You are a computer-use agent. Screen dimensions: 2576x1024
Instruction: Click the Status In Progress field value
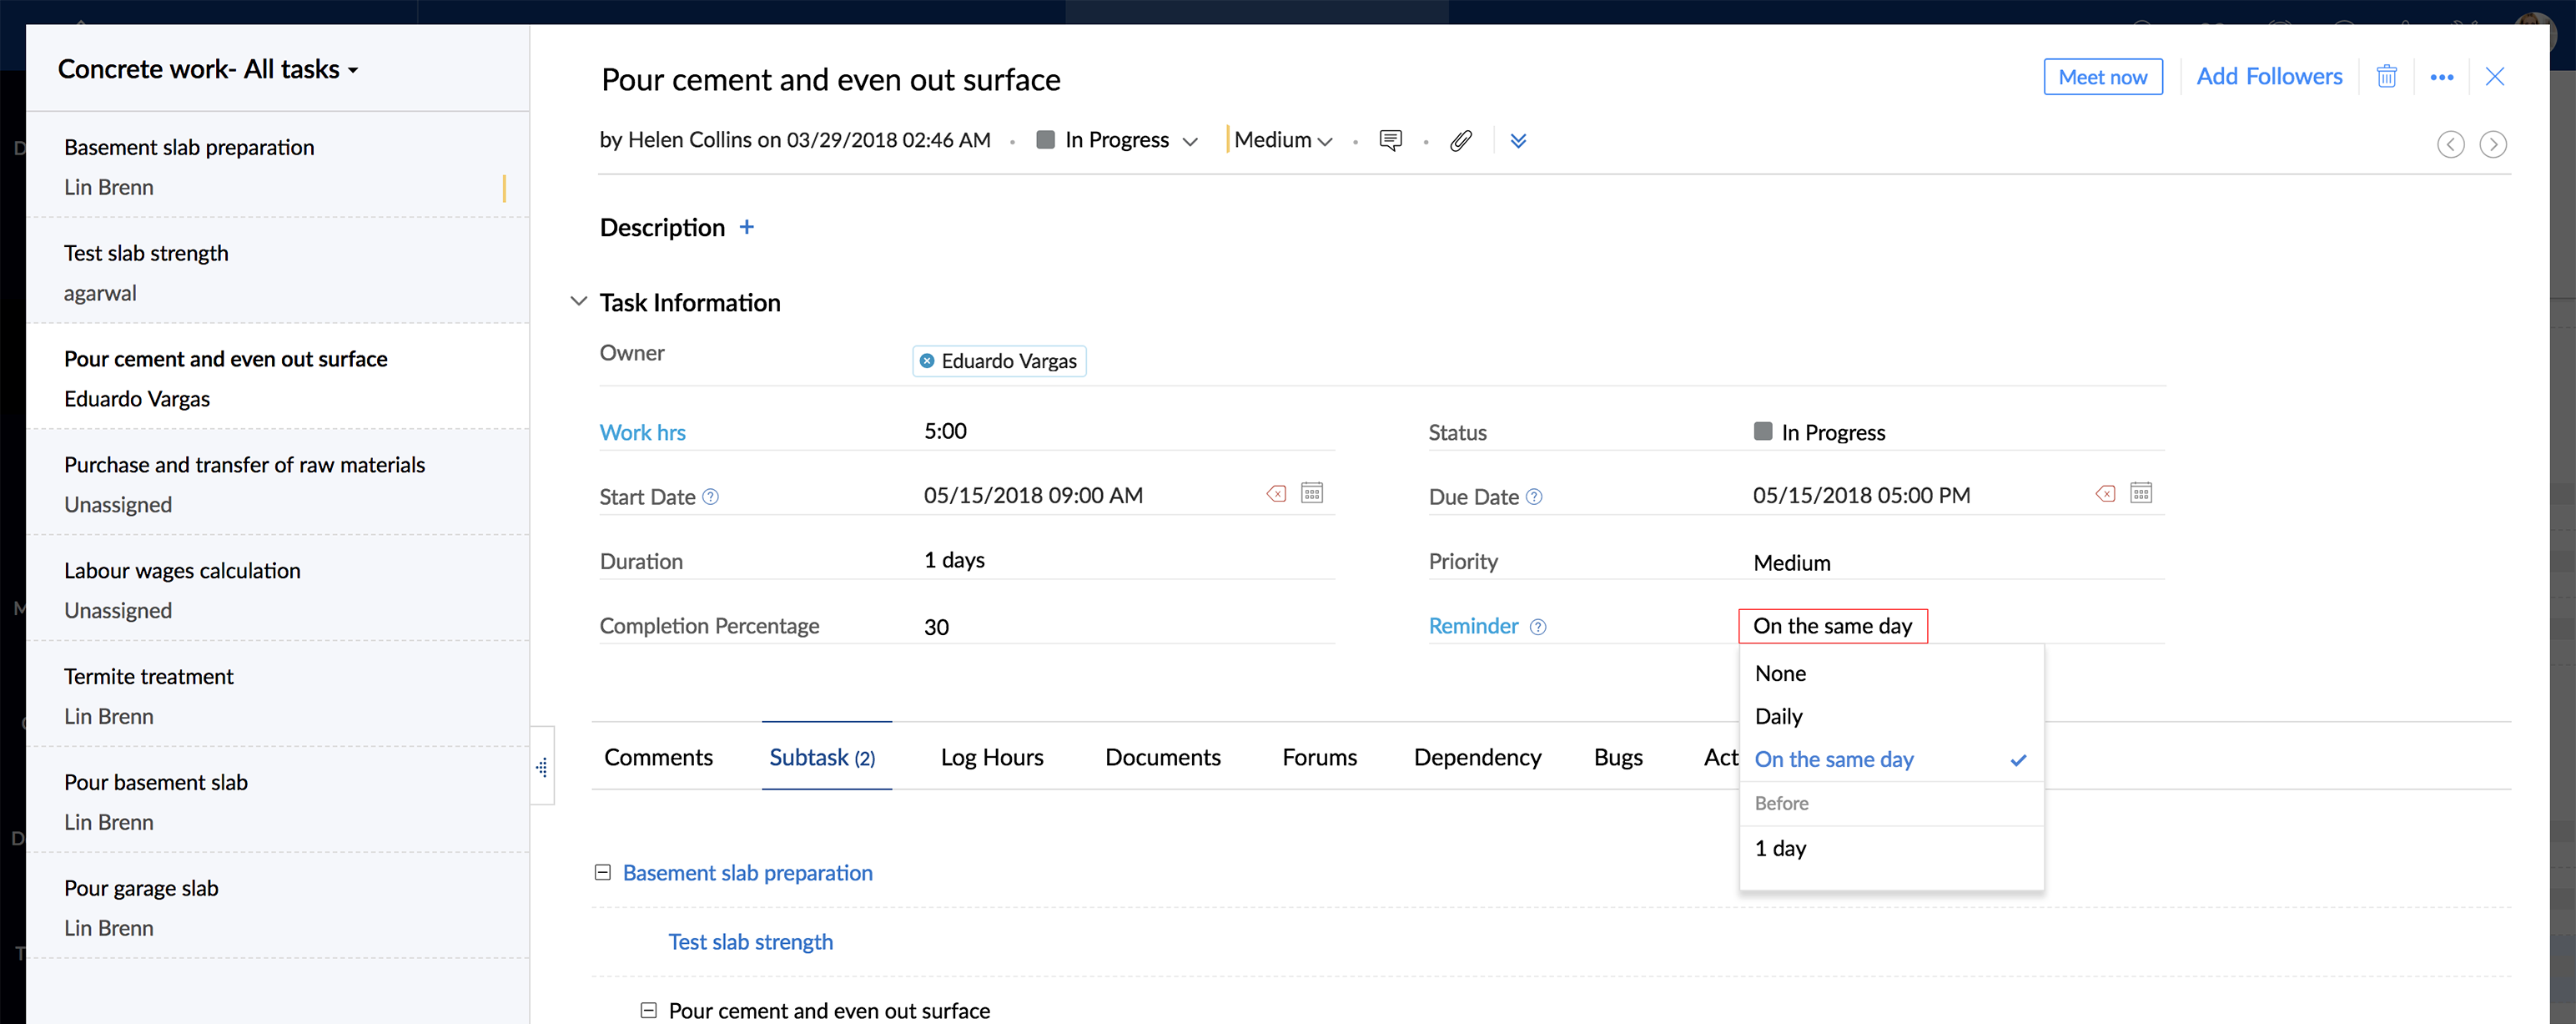click(x=1819, y=433)
